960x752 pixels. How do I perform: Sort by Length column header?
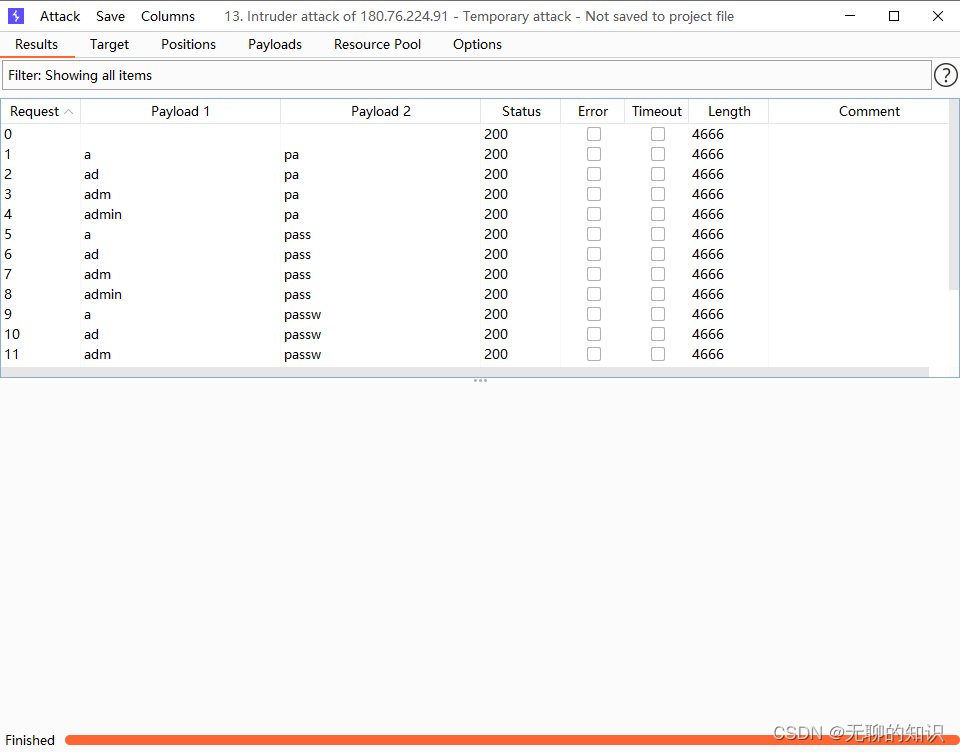729,111
